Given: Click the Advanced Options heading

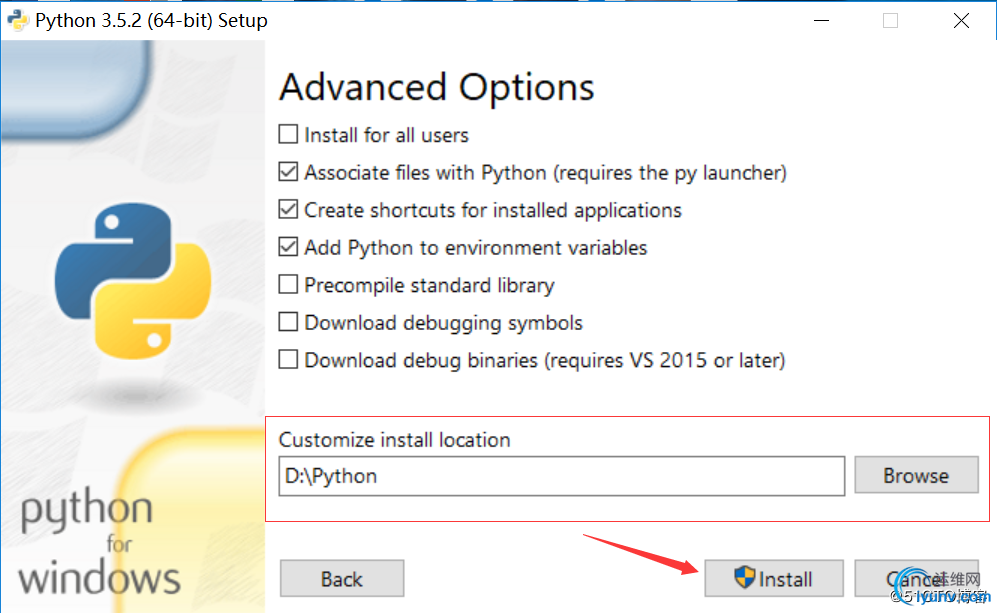Looking at the screenshot, I should [x=437, y=87].
